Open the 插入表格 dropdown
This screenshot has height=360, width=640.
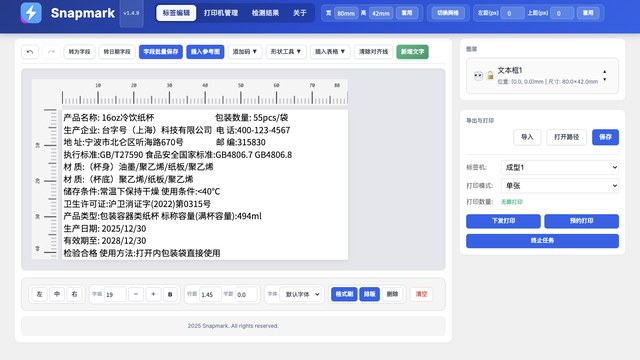(330, 52)
